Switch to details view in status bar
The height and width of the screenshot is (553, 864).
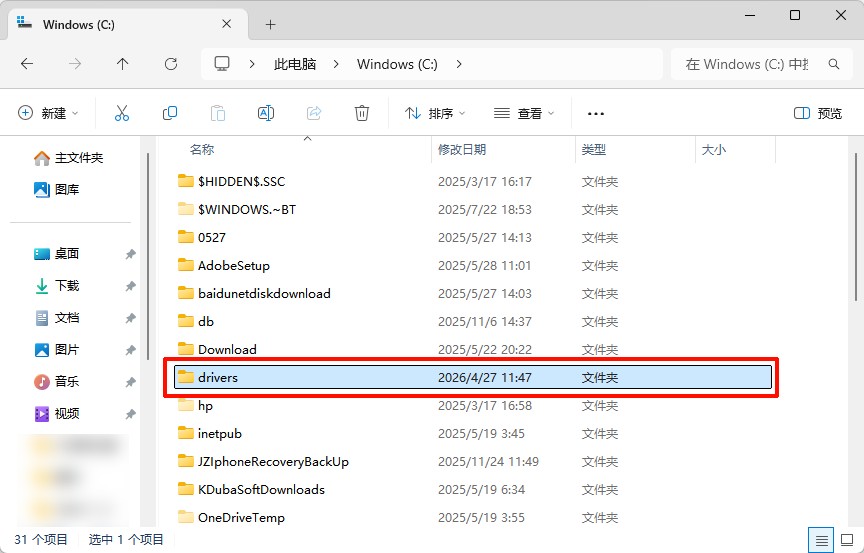[821, 540]
